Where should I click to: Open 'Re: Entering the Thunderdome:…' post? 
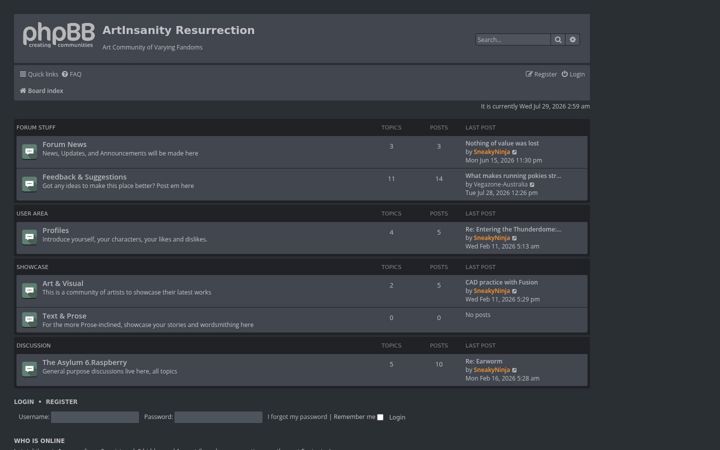513,229
